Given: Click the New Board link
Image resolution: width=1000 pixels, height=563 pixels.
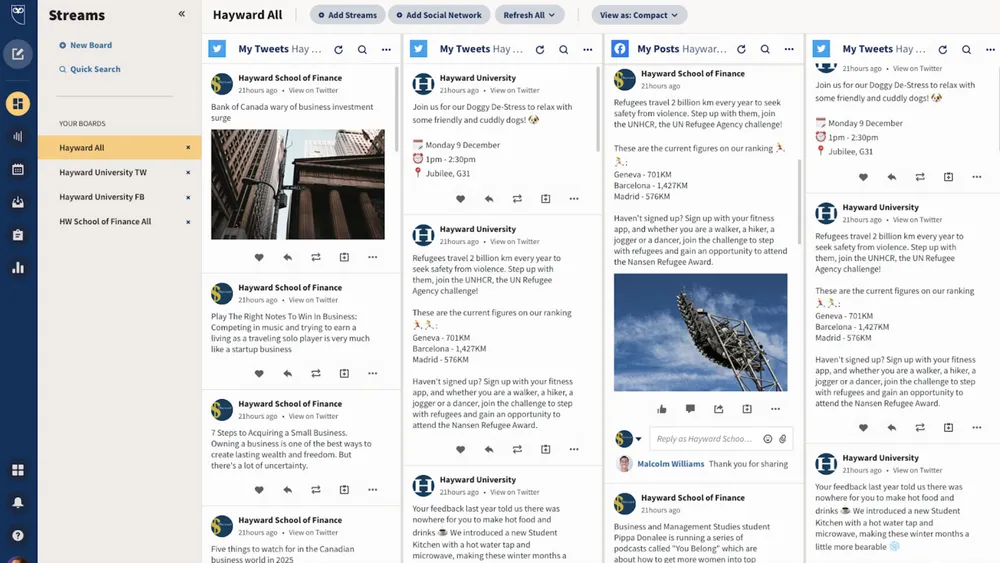Looking at the screenshot, I should pos(90,45).
